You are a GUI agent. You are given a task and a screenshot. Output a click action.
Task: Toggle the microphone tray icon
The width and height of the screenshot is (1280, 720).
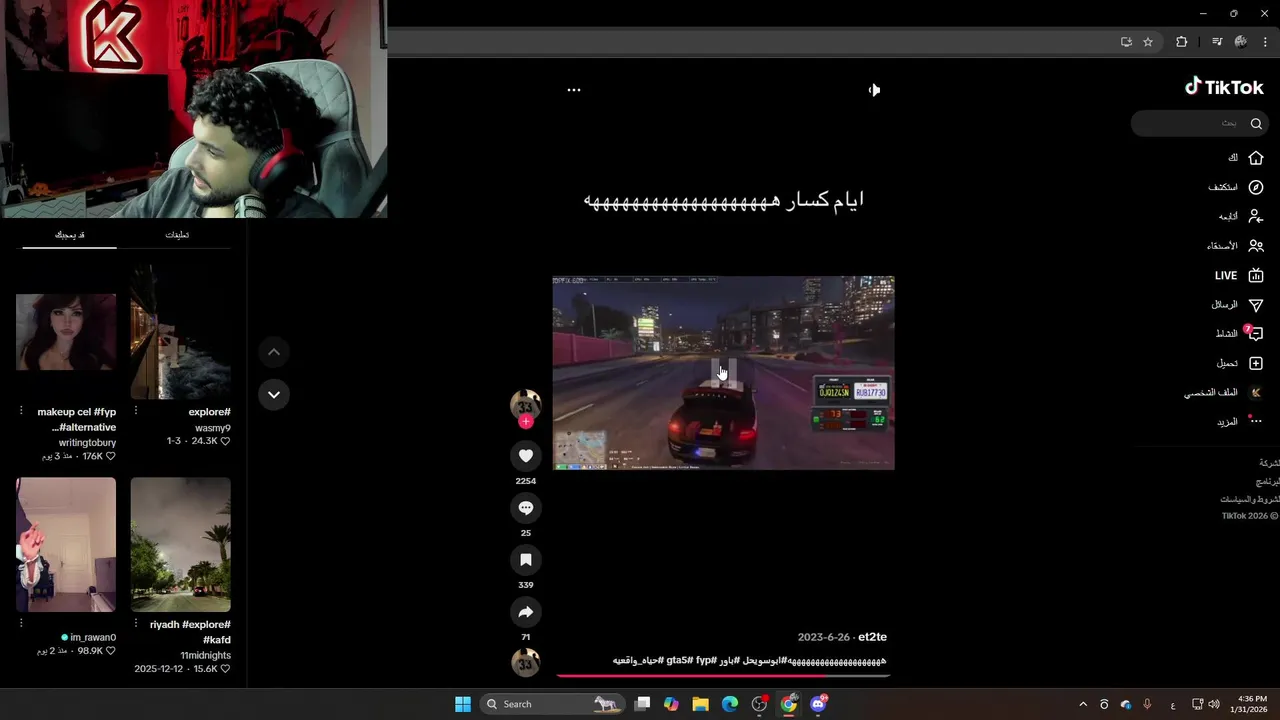pos(1147,704)
